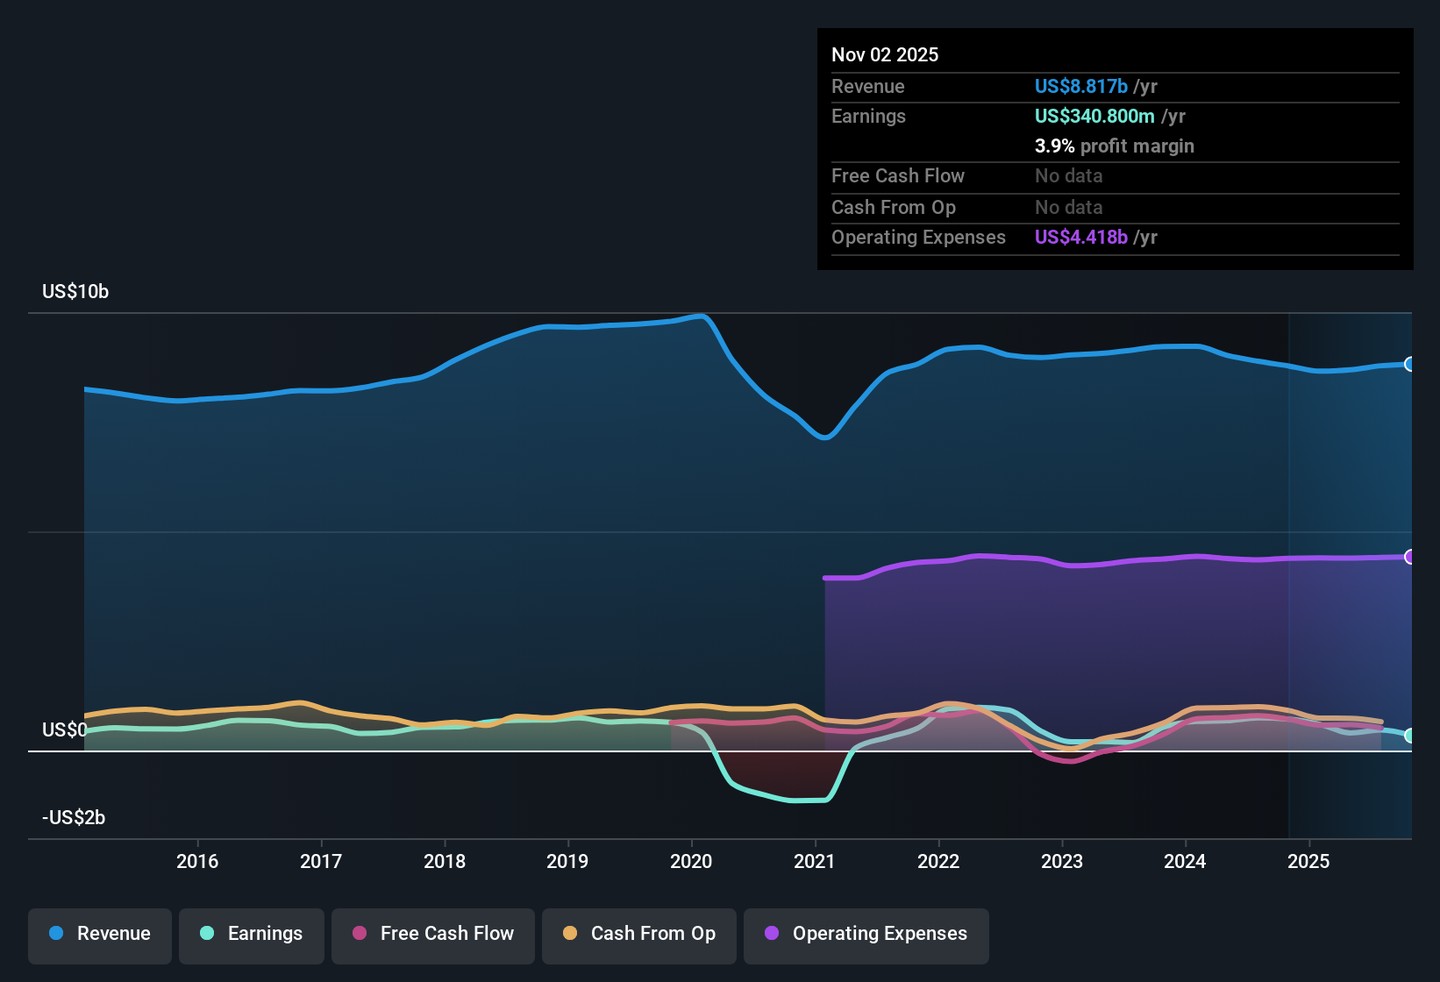Click the US$340.800m earnings value
Viewport: 1440px width, 982px height.
coord(1094,116)
